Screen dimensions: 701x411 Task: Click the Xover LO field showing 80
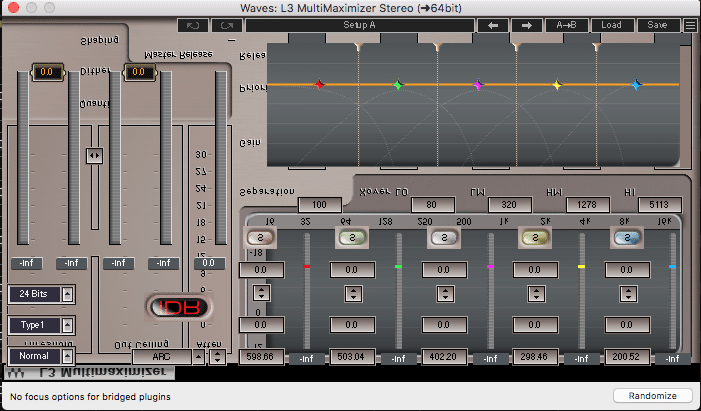click(x=432, y=205)
